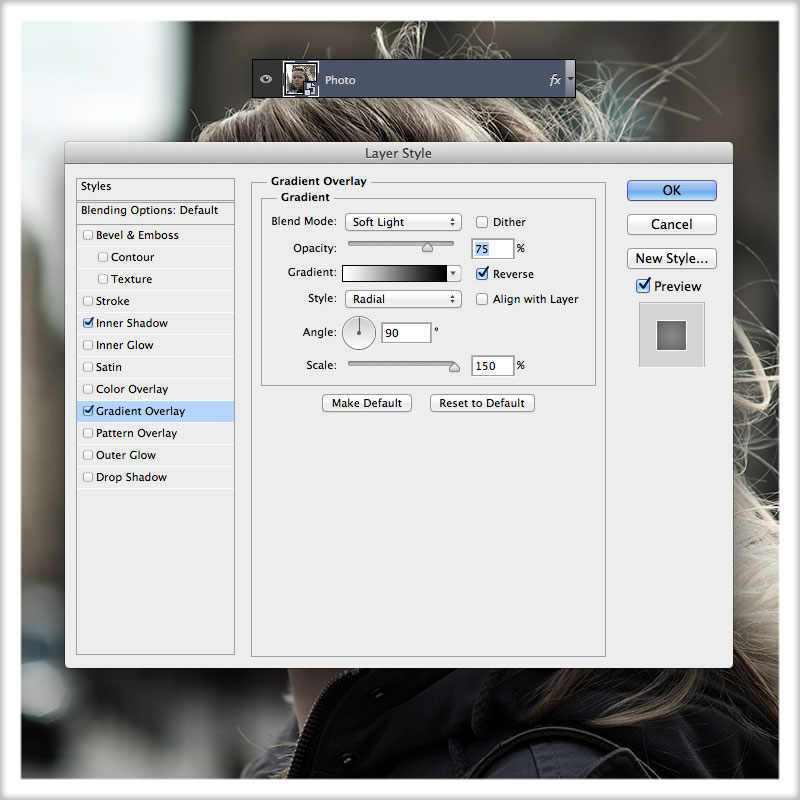Screen dimensions: 800x800
Task: Click the Opacity slider handle
Action: pyautogui.click(x=425, y=247)
